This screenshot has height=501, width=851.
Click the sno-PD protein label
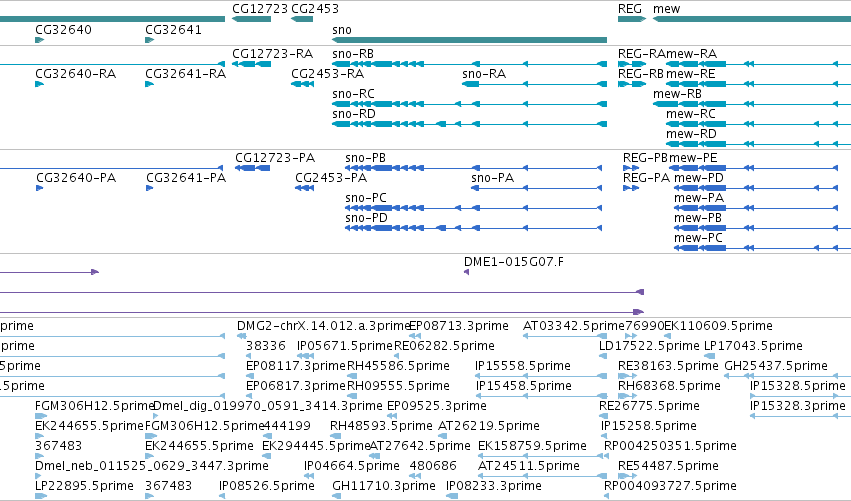tap(366, 218)
